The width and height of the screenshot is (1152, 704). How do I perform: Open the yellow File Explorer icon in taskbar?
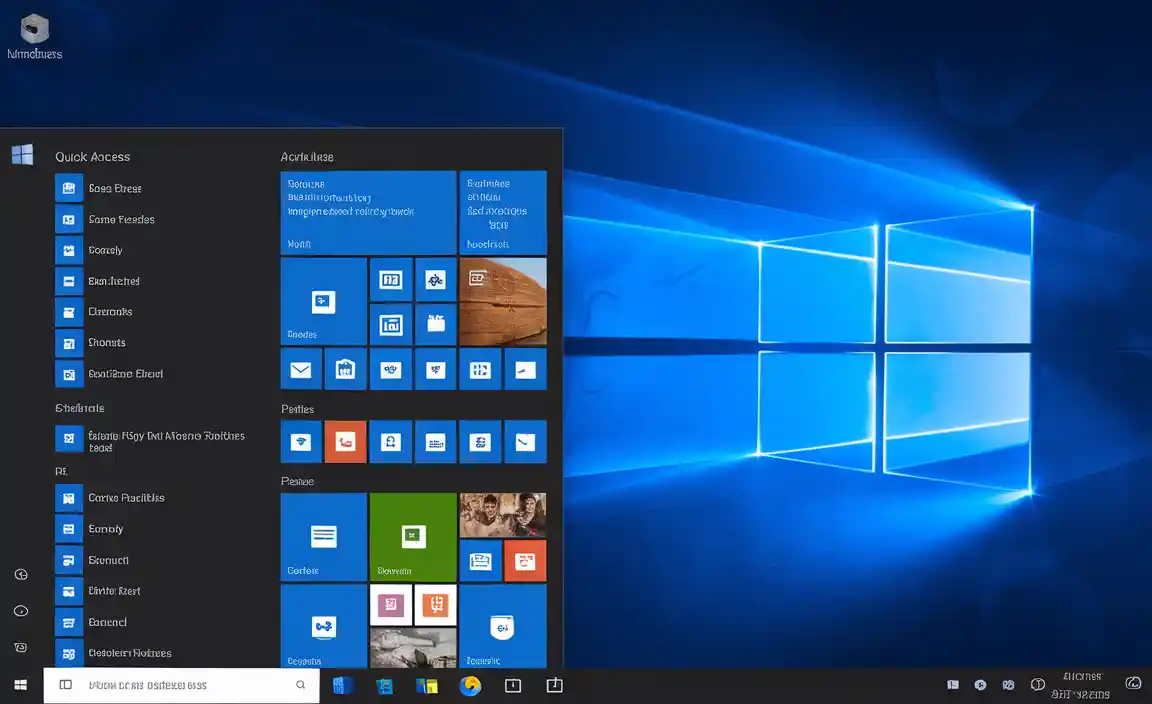pyautogui.click(x=427, y=685)
